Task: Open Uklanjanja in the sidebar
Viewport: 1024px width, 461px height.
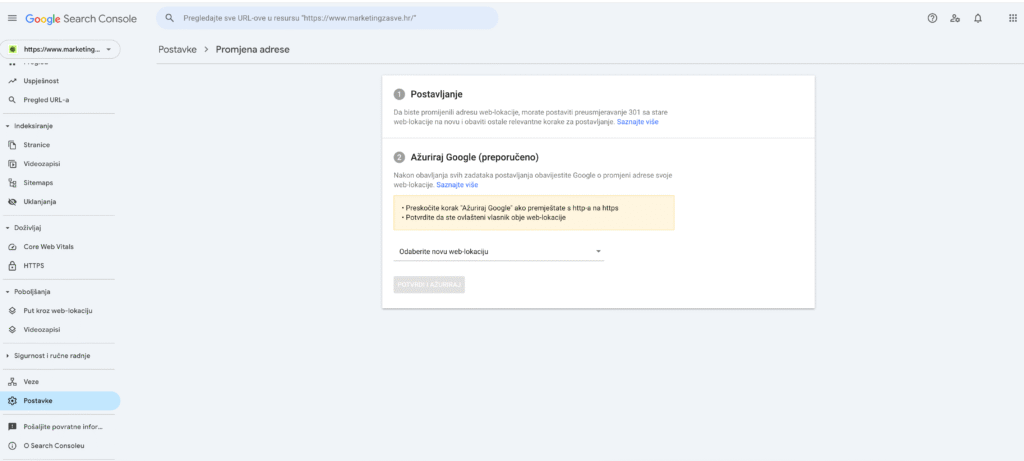Action: (40, 201)
